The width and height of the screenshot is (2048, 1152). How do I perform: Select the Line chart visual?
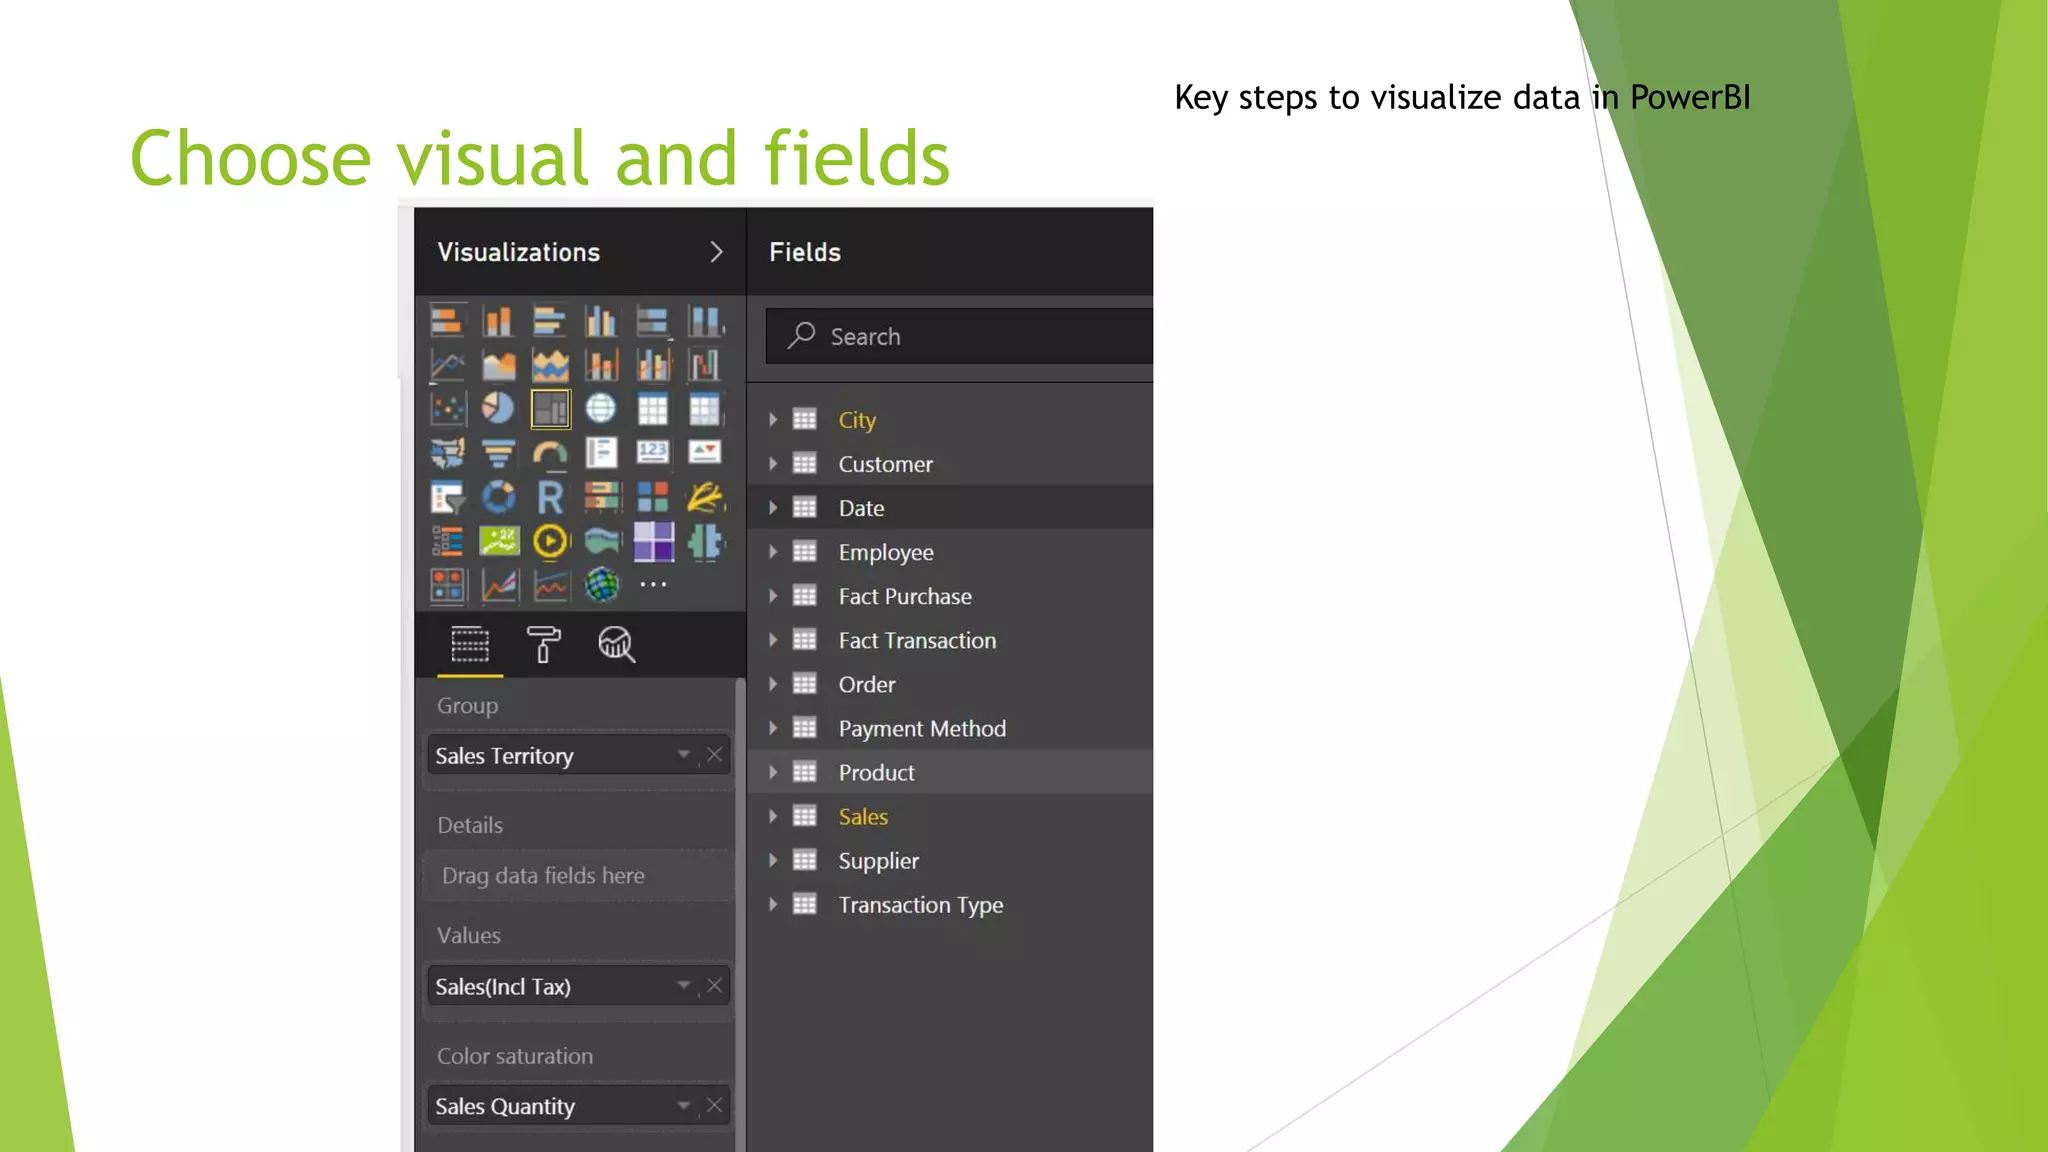(447, 365)
